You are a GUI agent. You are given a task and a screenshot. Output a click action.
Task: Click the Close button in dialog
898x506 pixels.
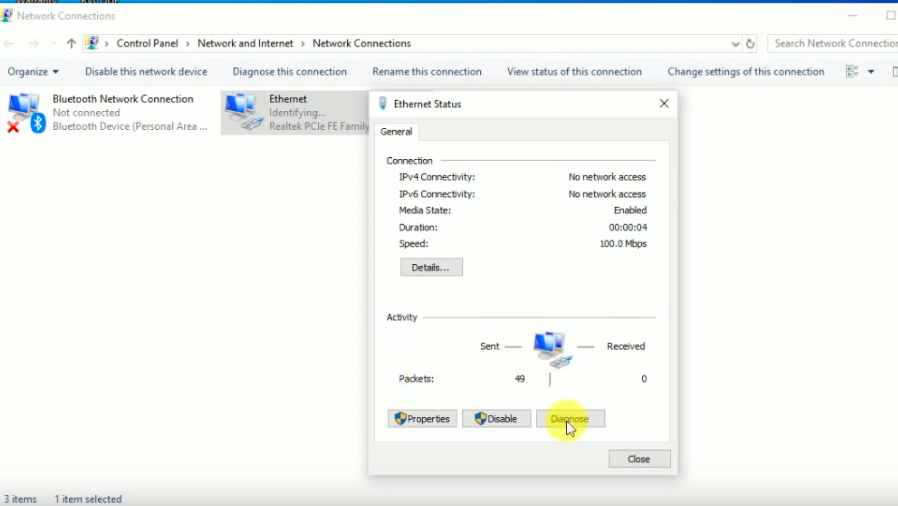(639, 459)
